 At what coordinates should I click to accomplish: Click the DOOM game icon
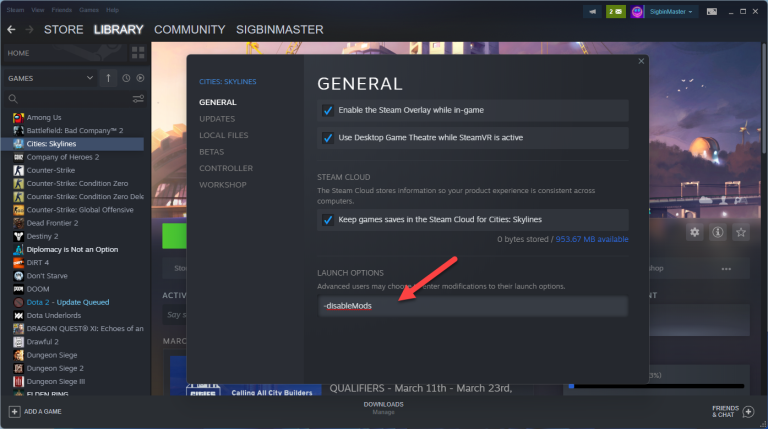(x=18, y=289)
